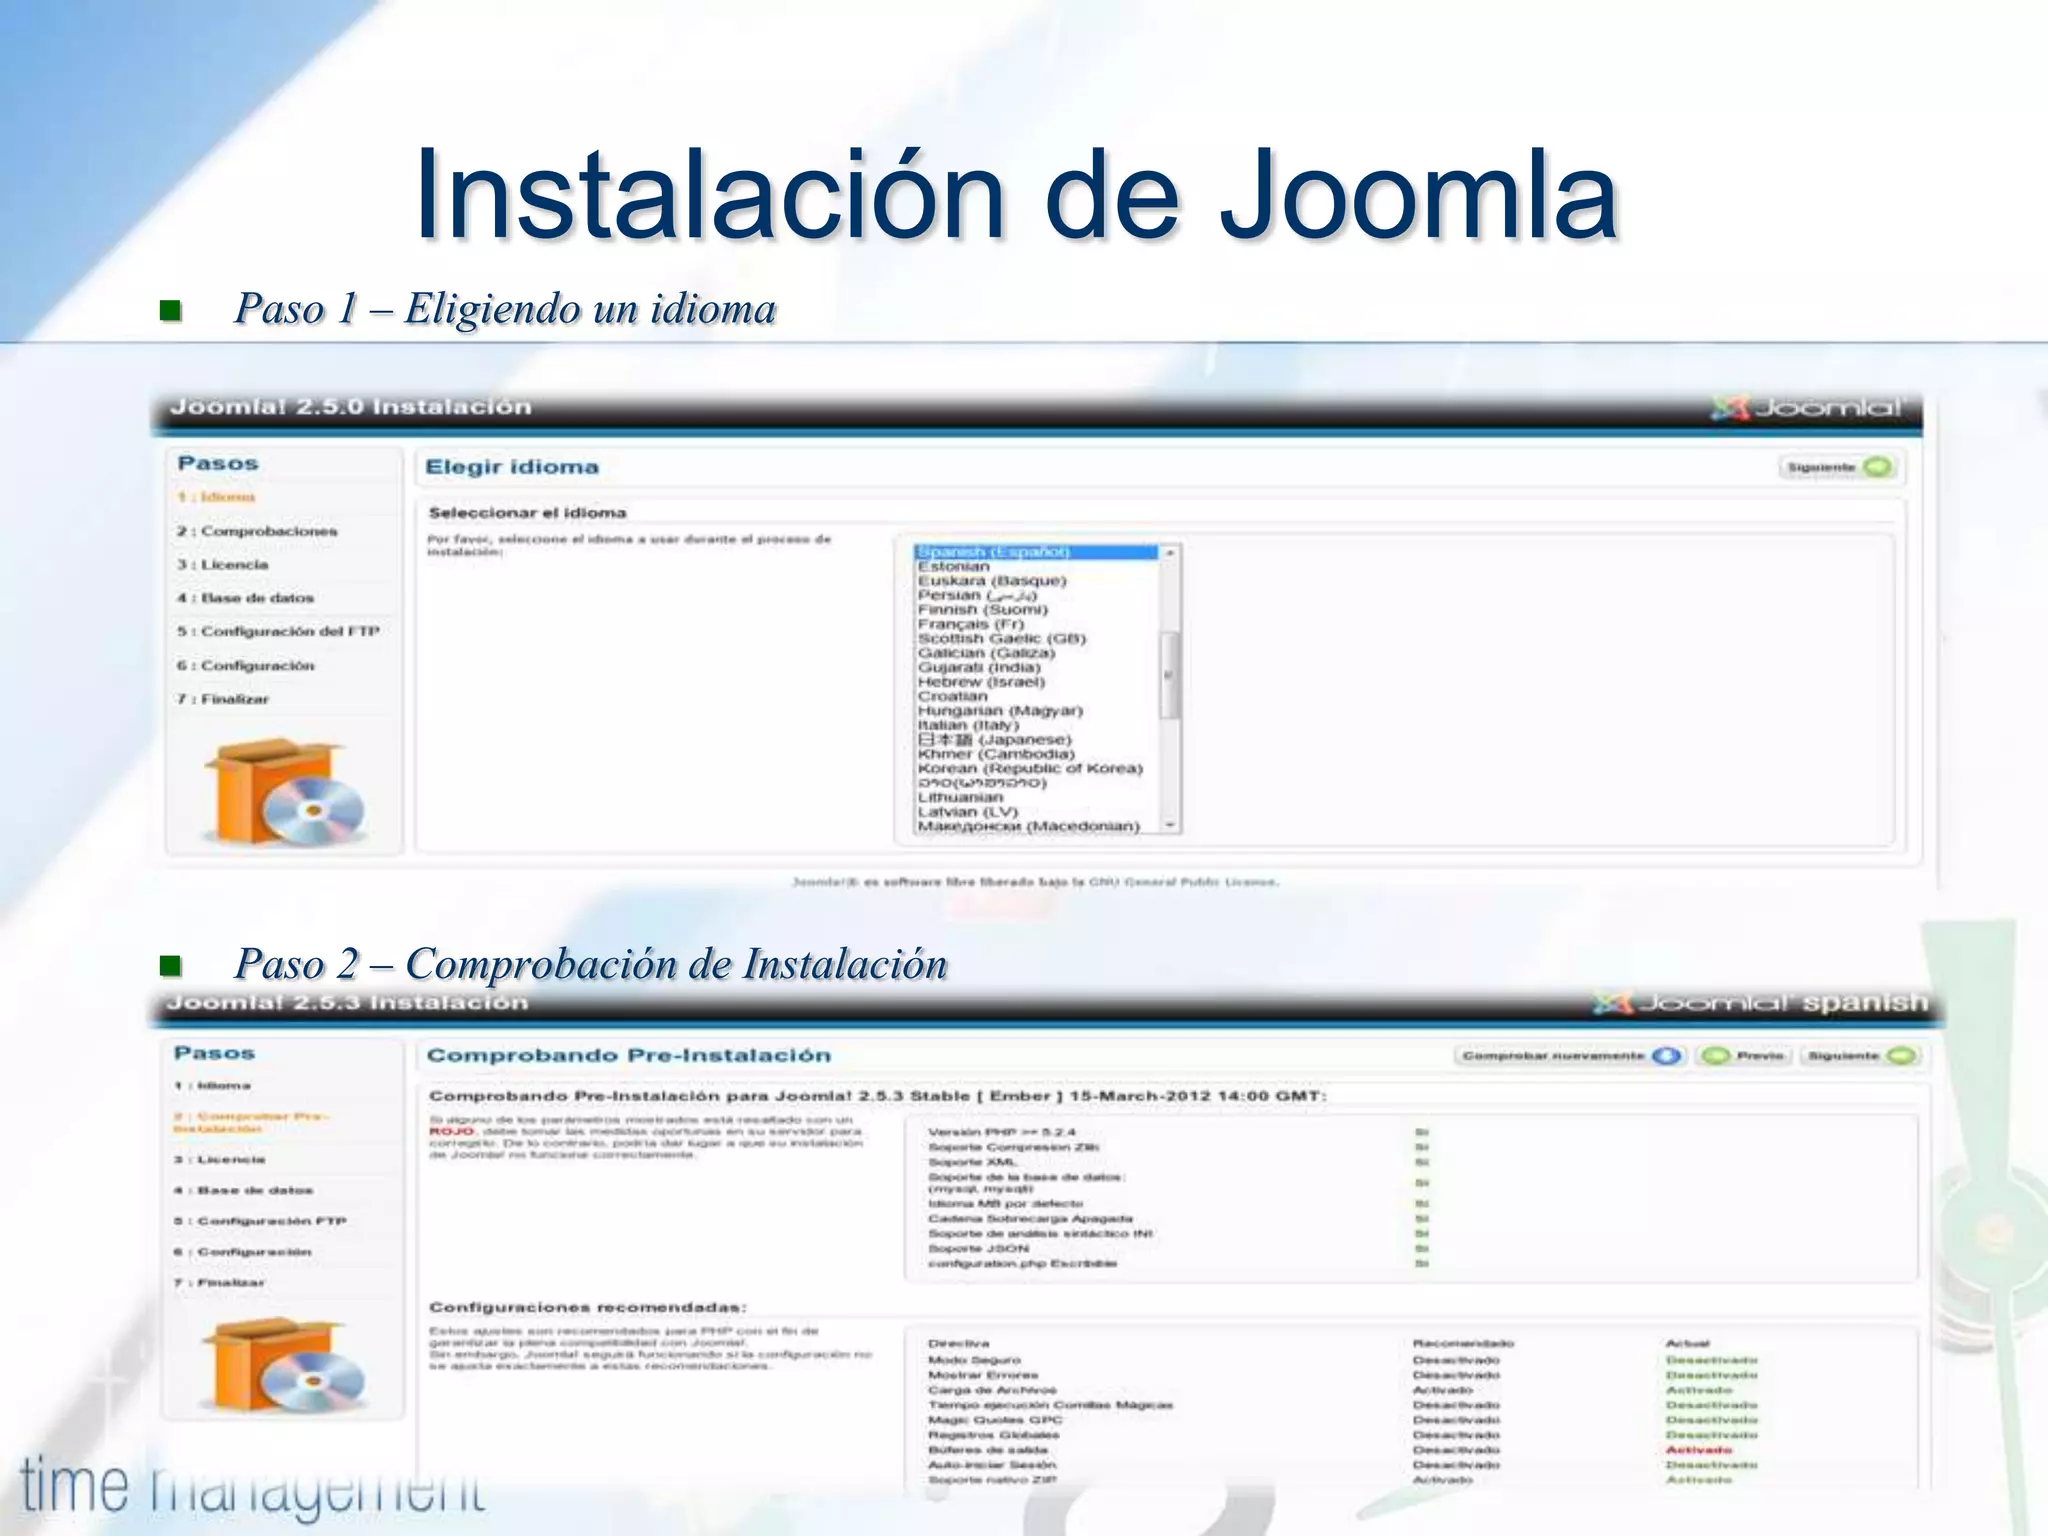
Task: Select step 1 Idioma in the 2.5.0 Pasos list
Action: (217, 497)
